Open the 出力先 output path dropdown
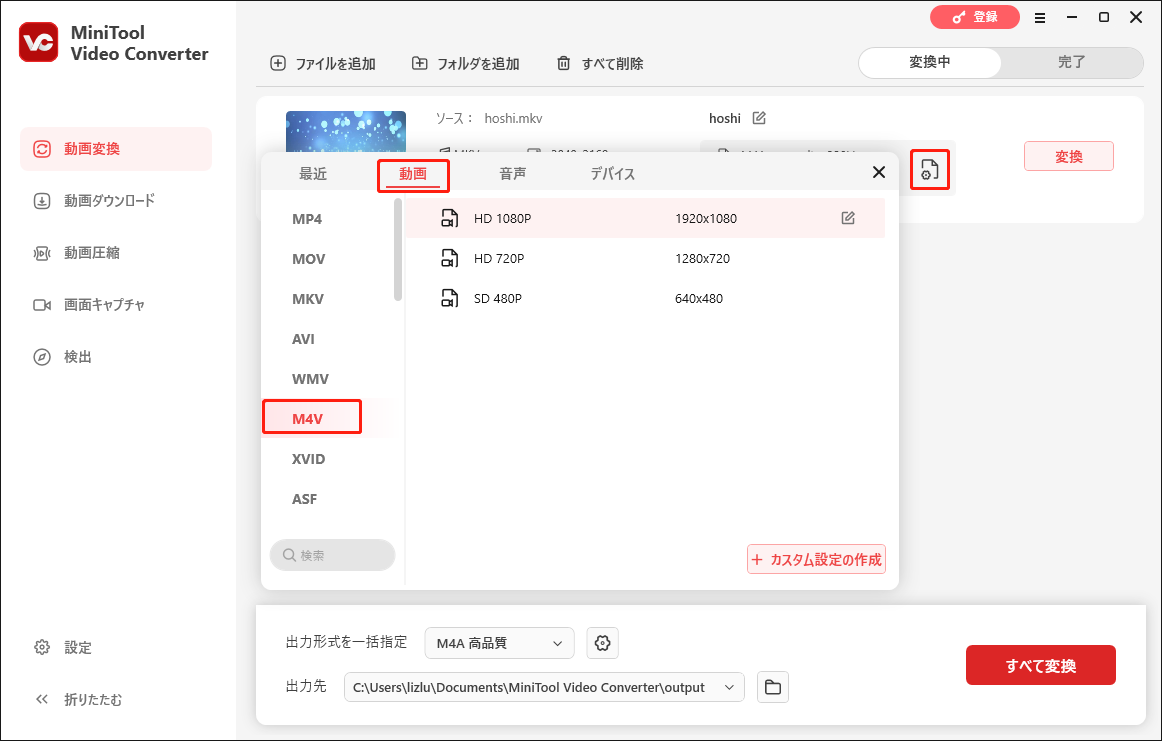 (544, 687)
